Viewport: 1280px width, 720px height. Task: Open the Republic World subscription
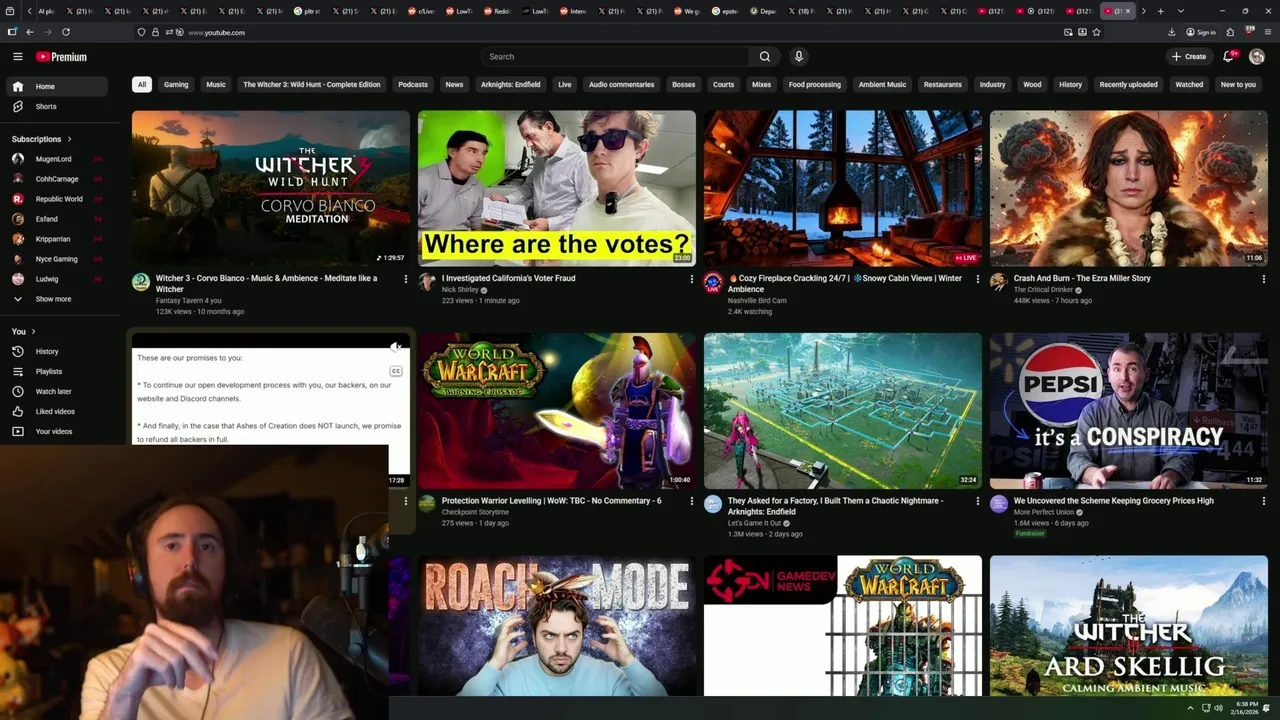point(59,199)
